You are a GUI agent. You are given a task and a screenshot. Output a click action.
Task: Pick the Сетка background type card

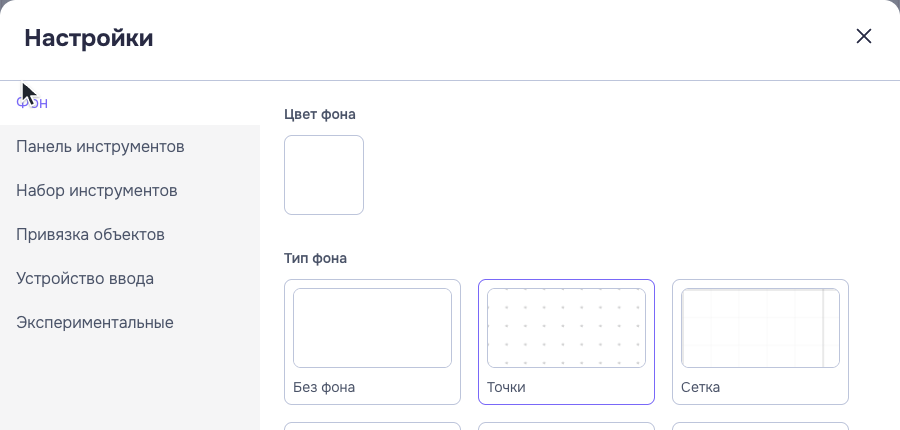click(761, 342)
